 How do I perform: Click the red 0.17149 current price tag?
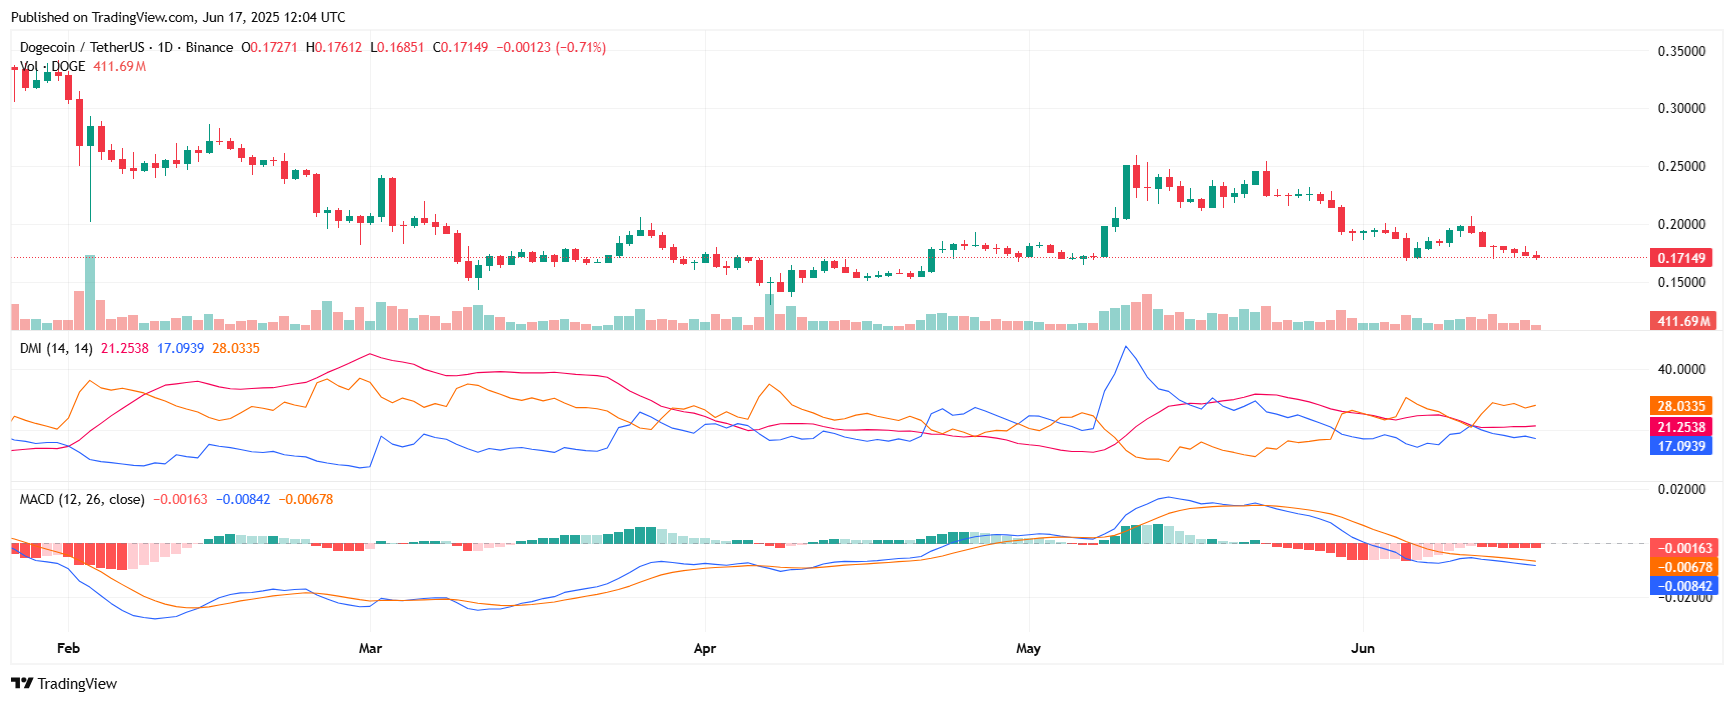[1681, 258]
